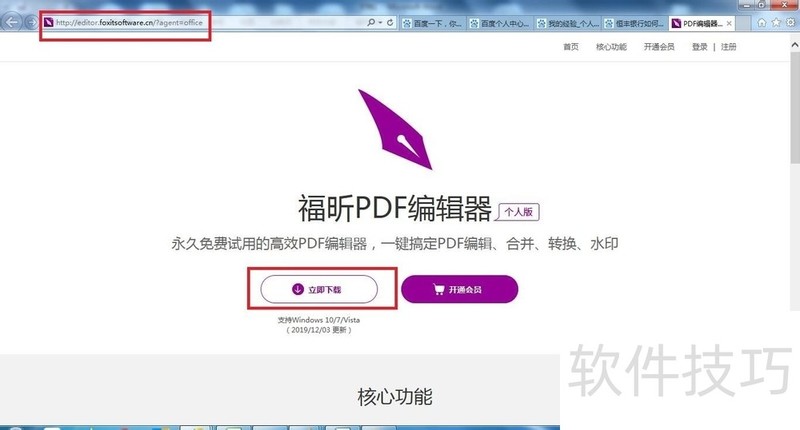
Task: Click the browser forward arrow button
Action: [31, 22]
